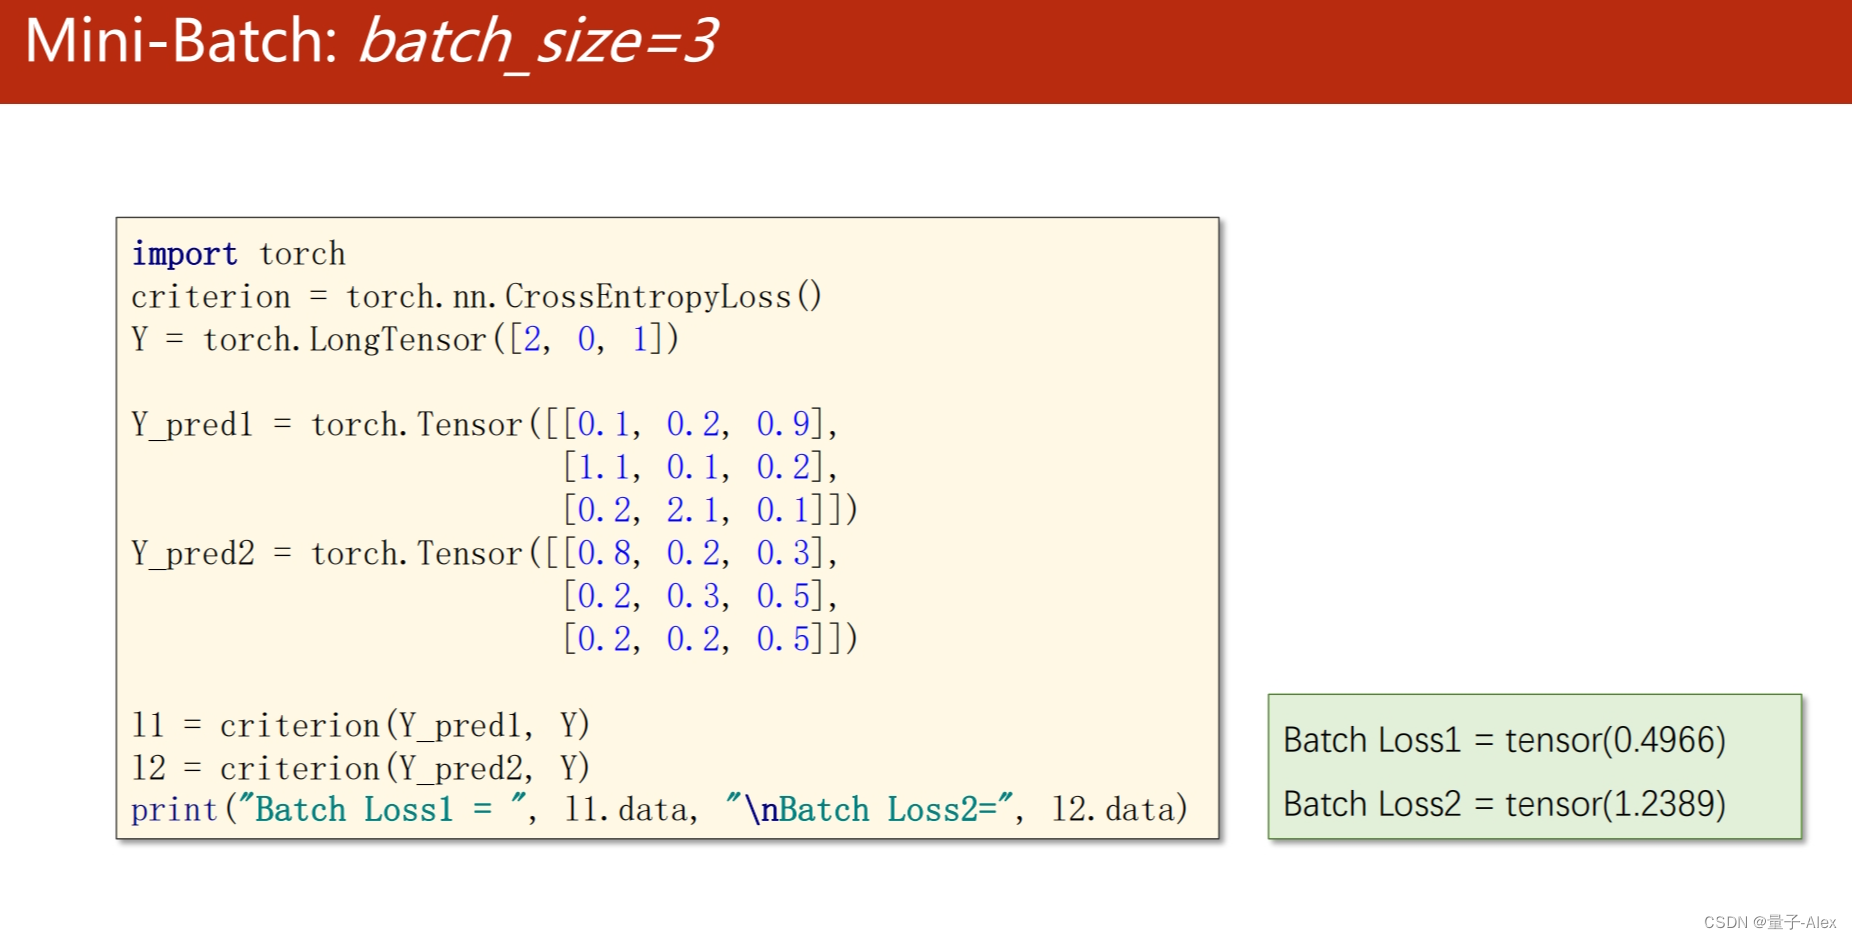Click the 'l2 = criterion(Y_pred2, Y)' line
Screen dimensions: 1852x939
(360, 768)
